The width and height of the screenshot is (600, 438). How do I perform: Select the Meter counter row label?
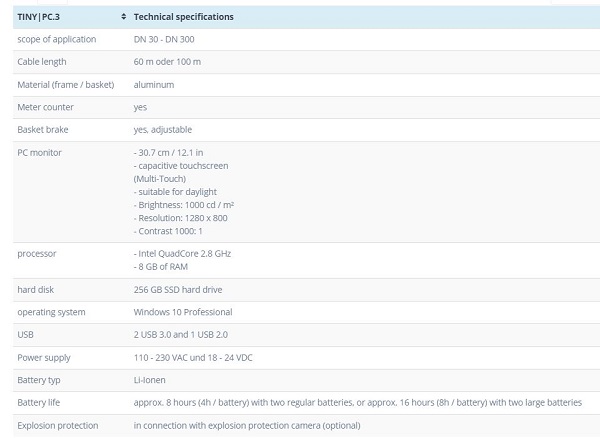tap(45, 107)
